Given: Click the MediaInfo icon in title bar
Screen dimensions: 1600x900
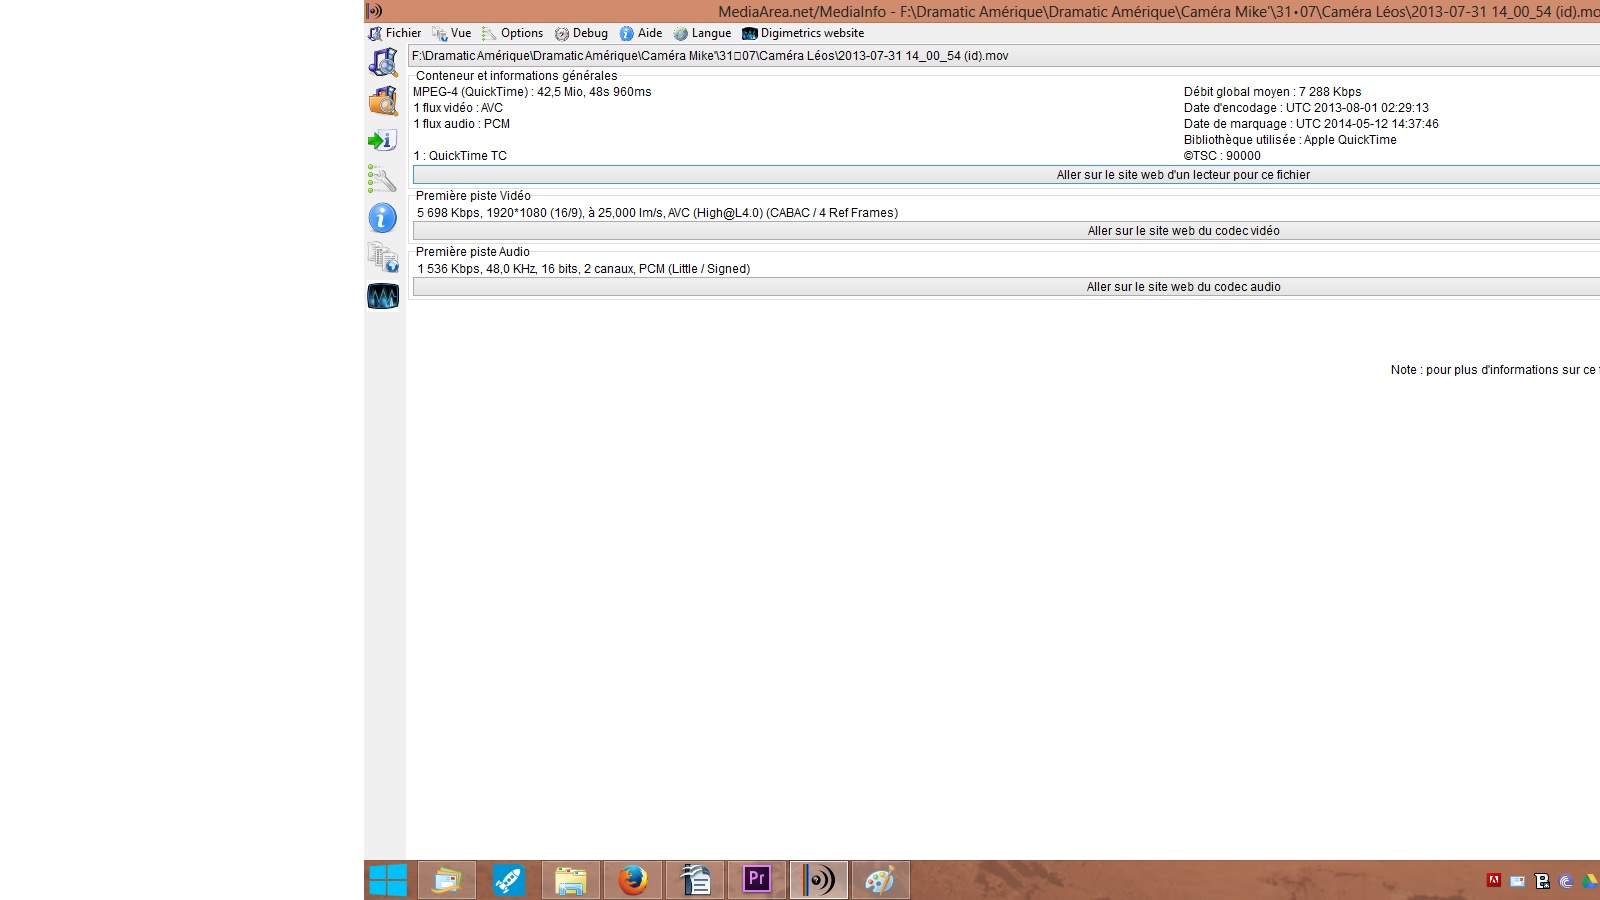Looking at the screenshot, I should pos(374,11).
